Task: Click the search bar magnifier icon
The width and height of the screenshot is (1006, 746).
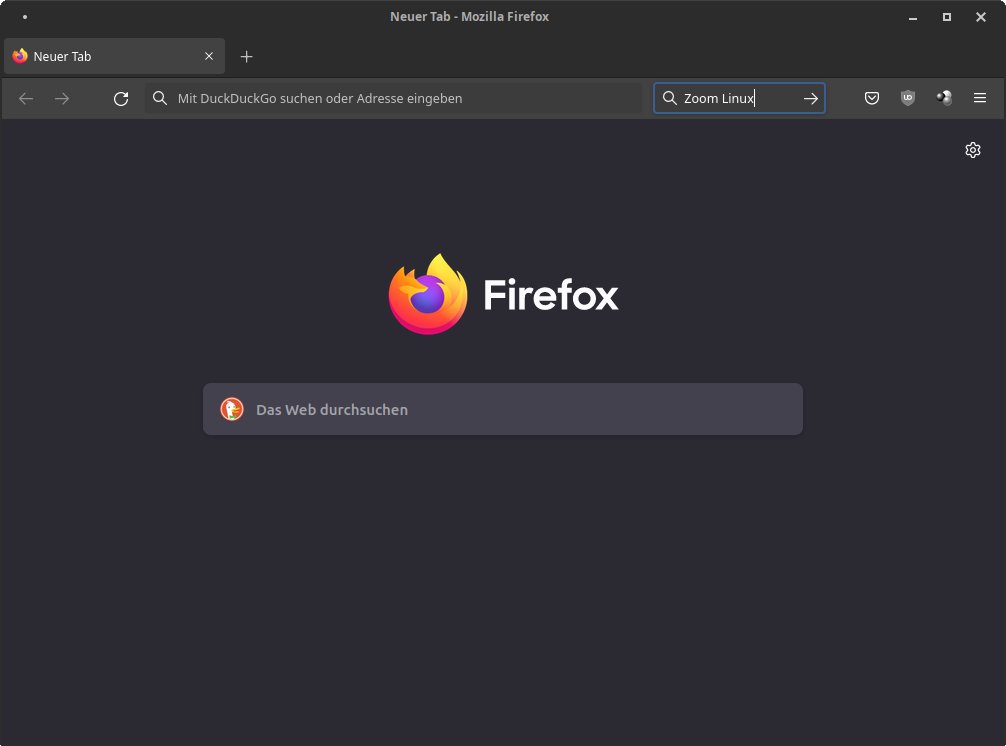Action: coord(669,98)
